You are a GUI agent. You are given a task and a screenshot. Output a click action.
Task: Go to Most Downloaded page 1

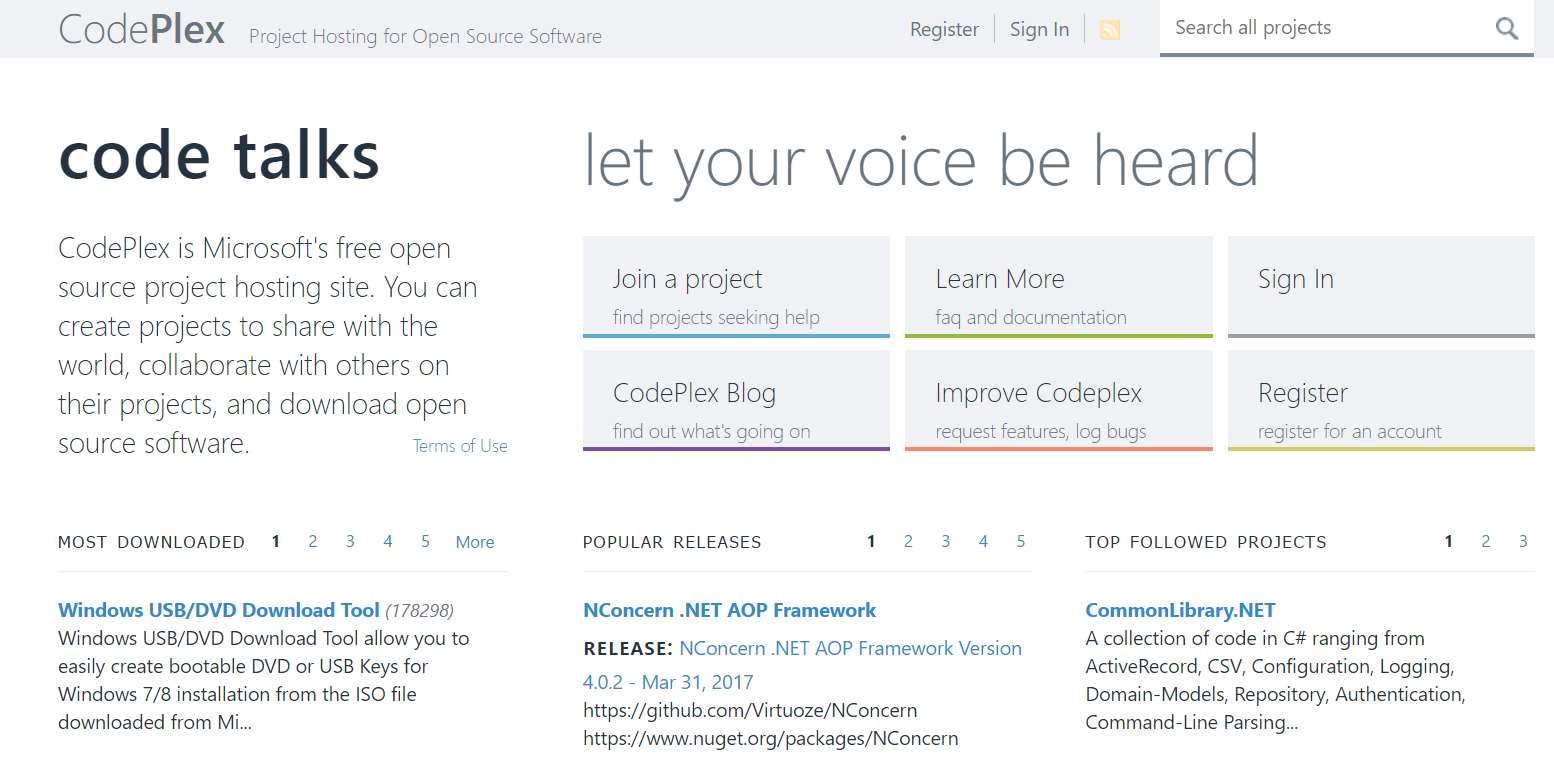tap(276, 541)
